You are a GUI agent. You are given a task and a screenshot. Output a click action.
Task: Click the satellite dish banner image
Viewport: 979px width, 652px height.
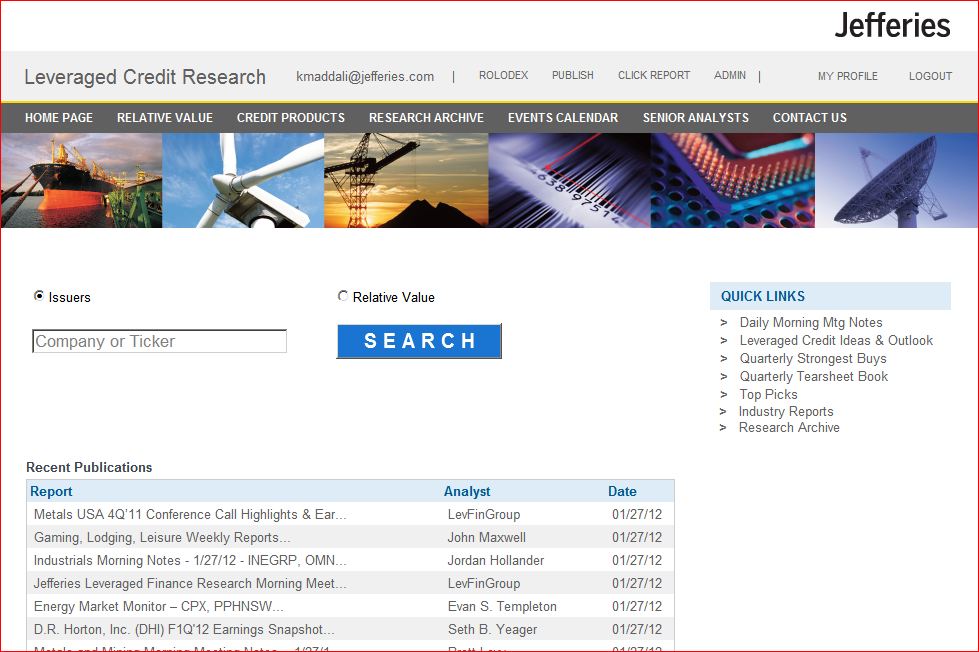(x=896, y=180)
